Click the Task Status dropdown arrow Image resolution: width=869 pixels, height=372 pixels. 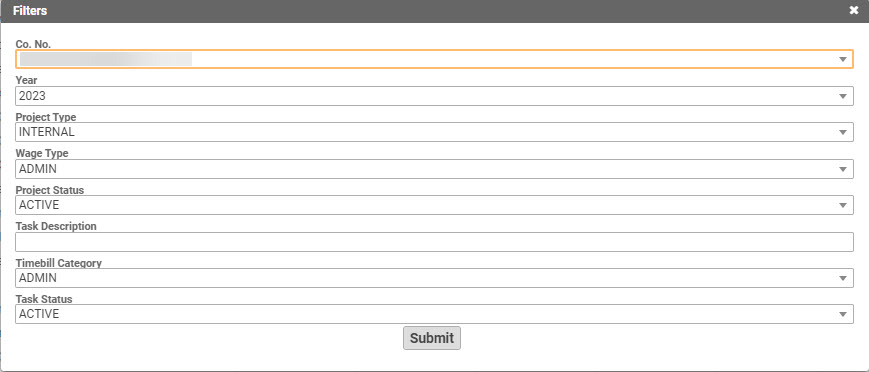point(843,314)
